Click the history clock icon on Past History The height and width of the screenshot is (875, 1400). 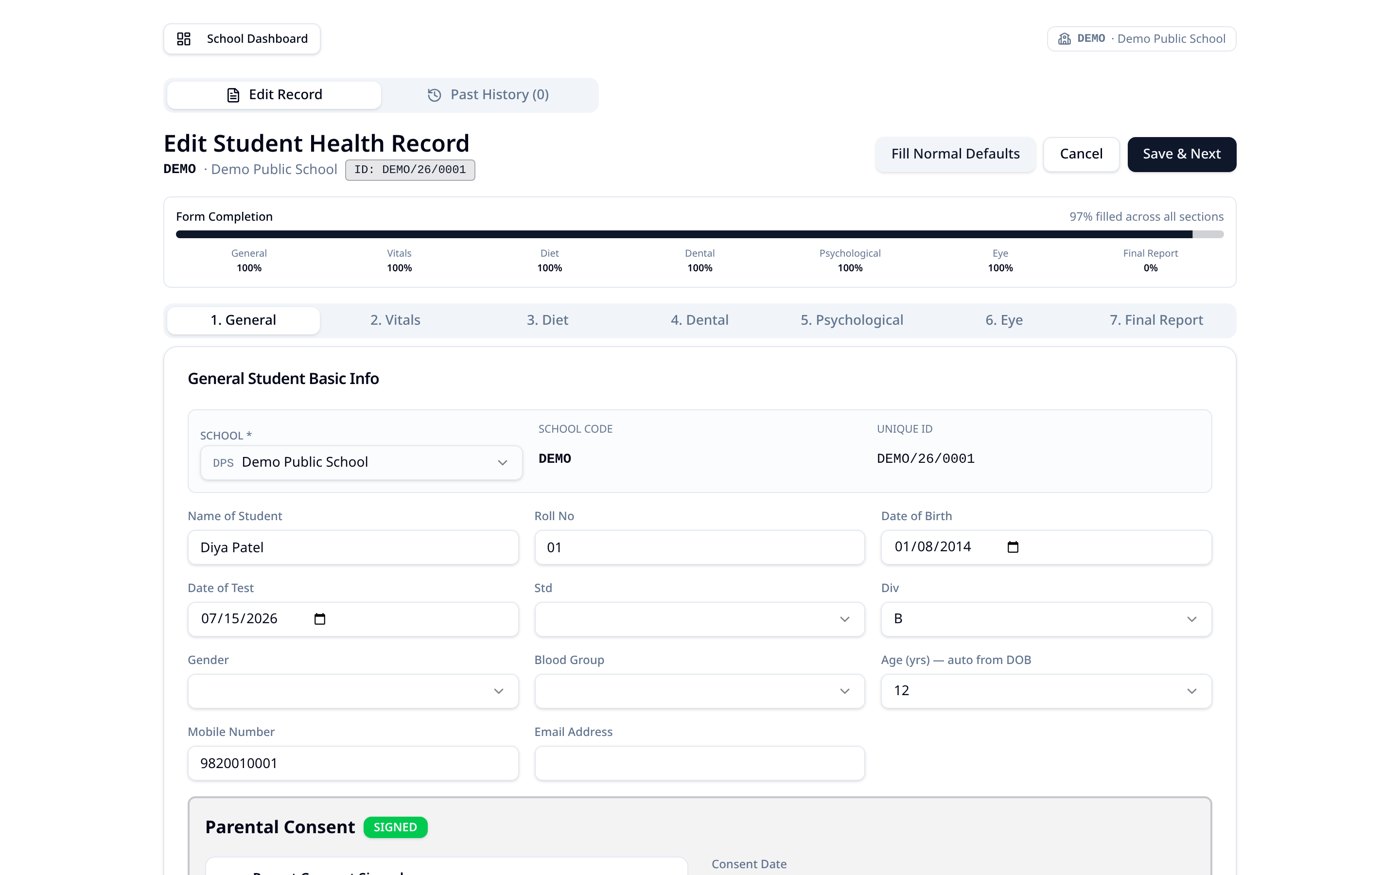(x=434, y=95)
